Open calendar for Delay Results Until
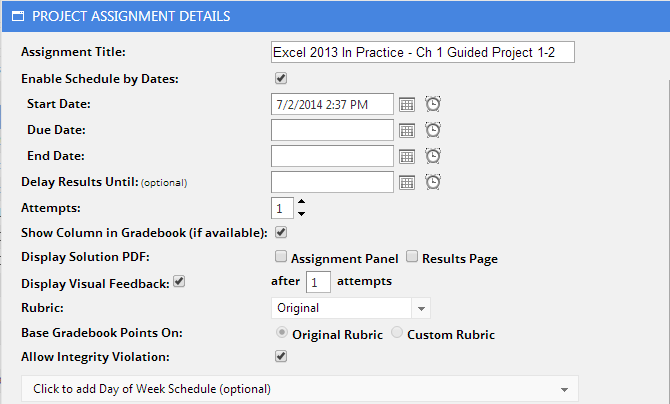 (x=406, y=183)
